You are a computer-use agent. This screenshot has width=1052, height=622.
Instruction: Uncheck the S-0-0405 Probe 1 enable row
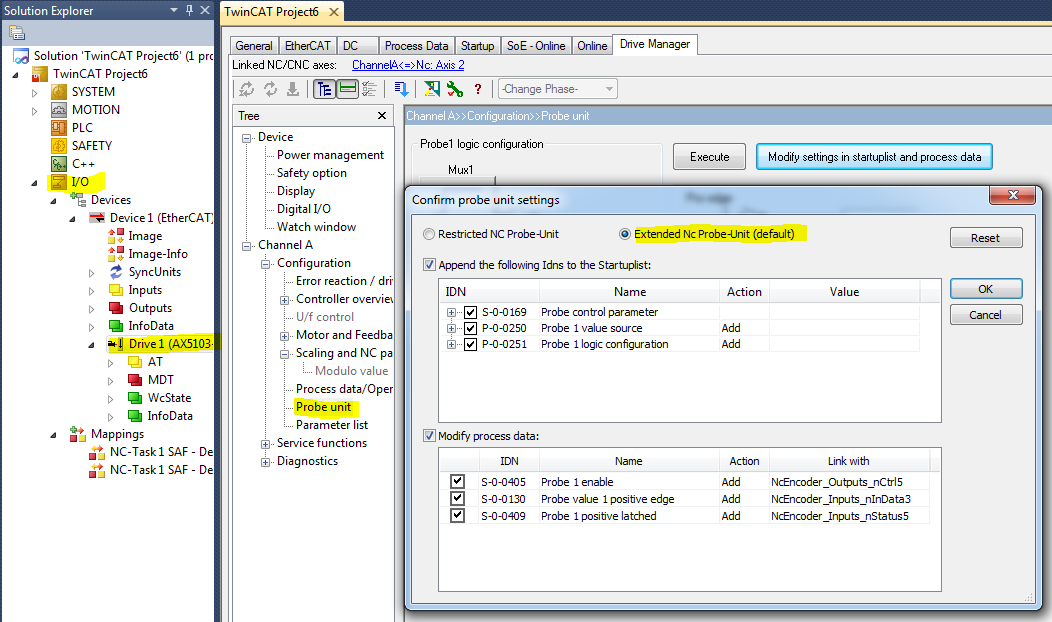point(458,482)
